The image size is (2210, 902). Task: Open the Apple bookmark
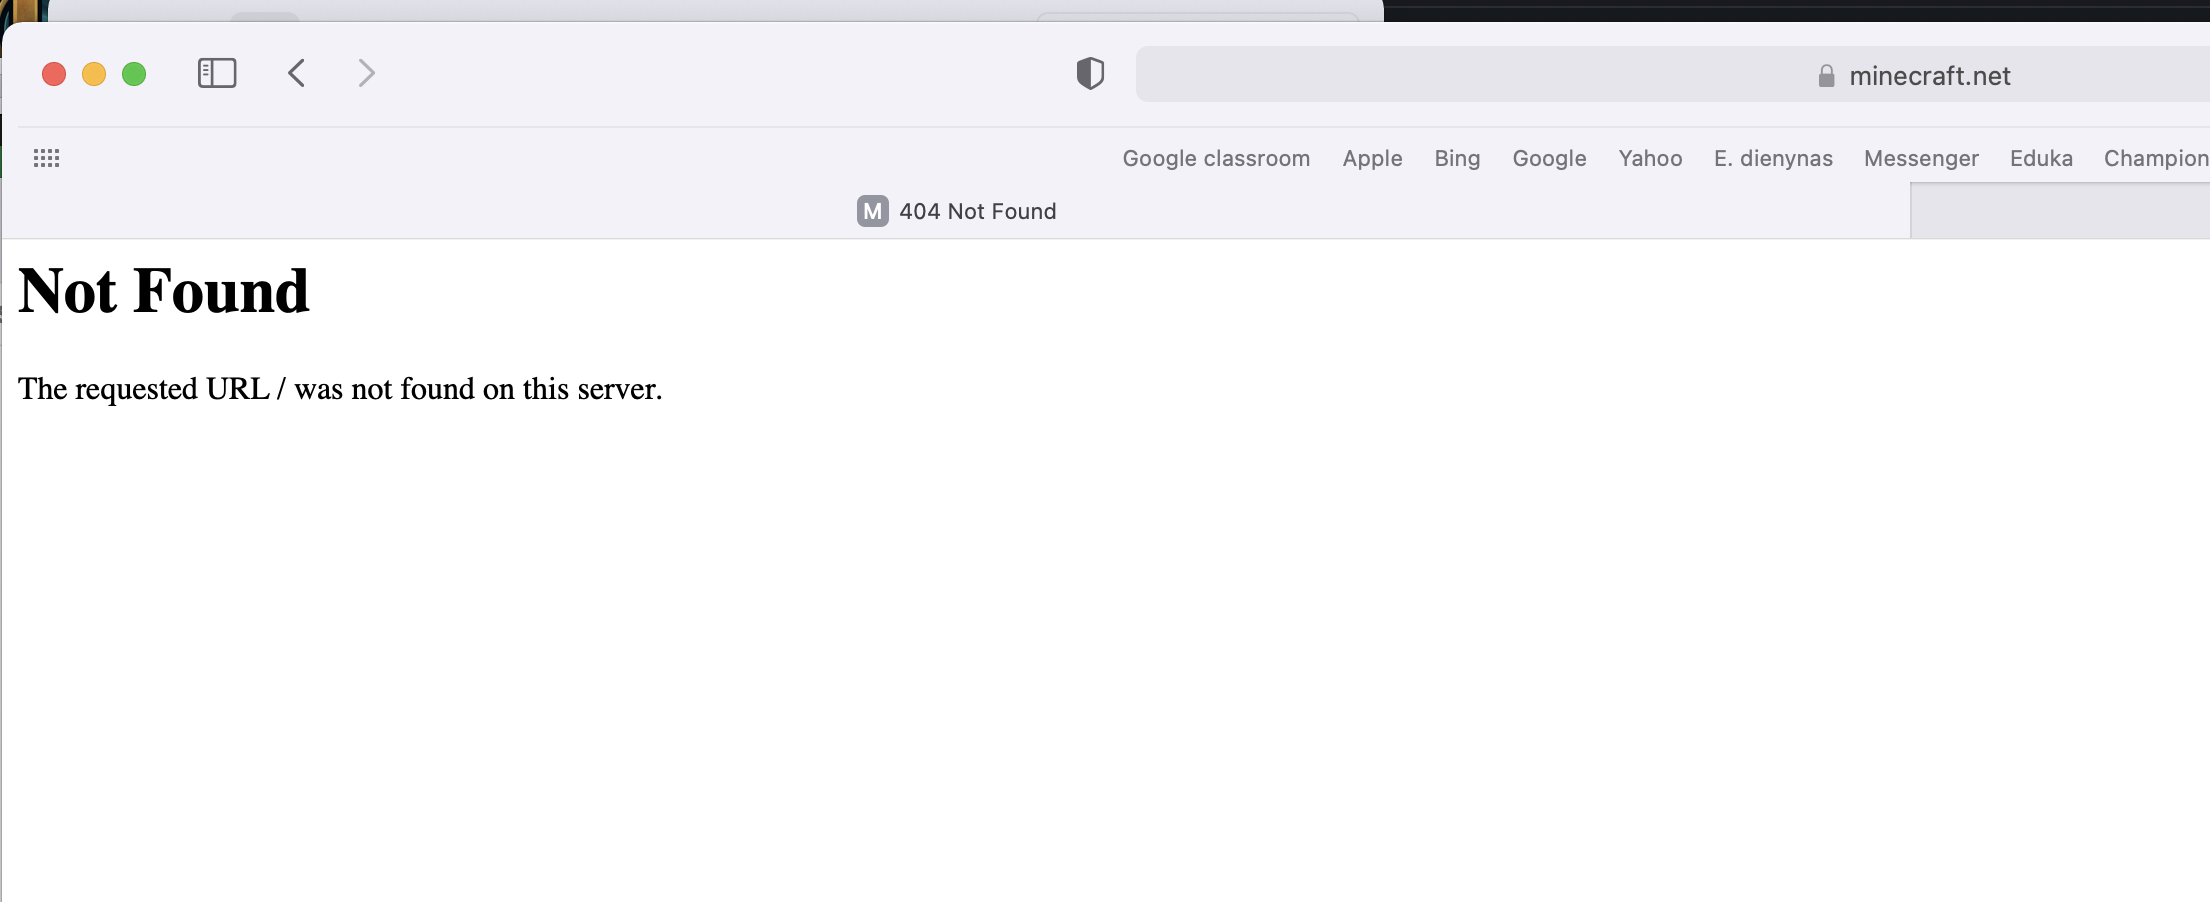pos(1372,158)
